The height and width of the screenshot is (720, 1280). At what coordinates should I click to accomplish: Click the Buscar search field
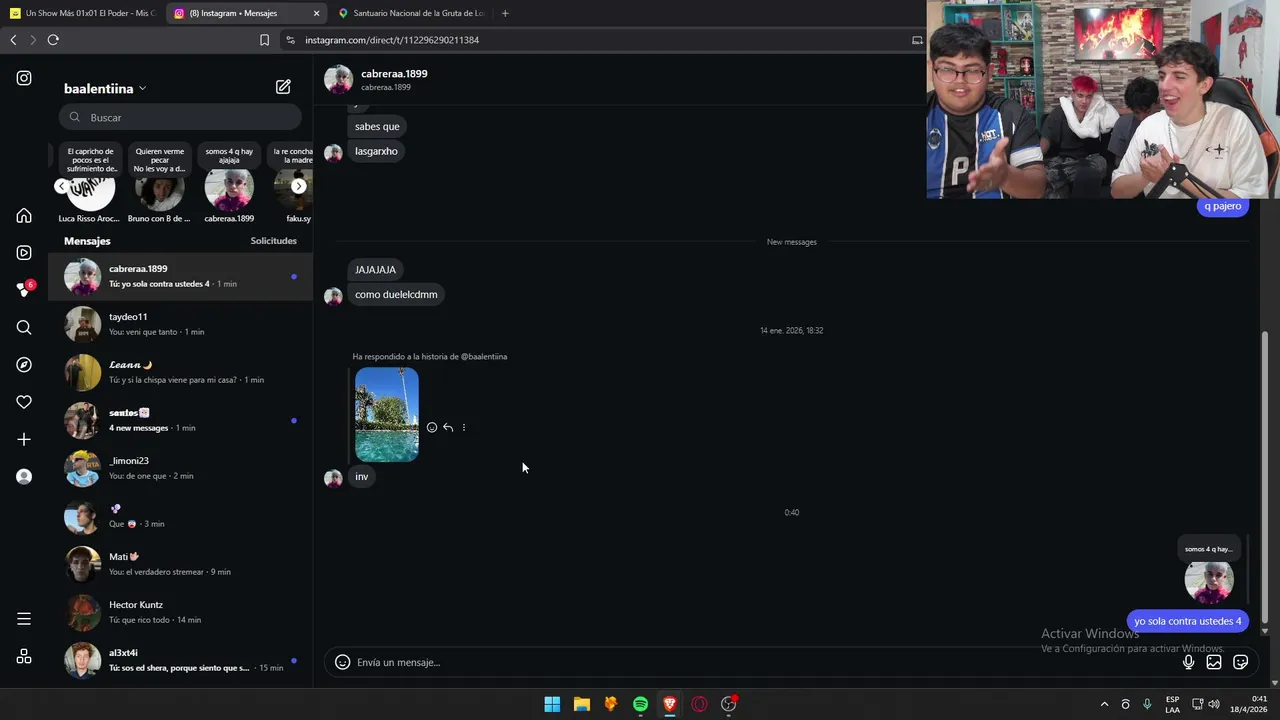[180, 117]
